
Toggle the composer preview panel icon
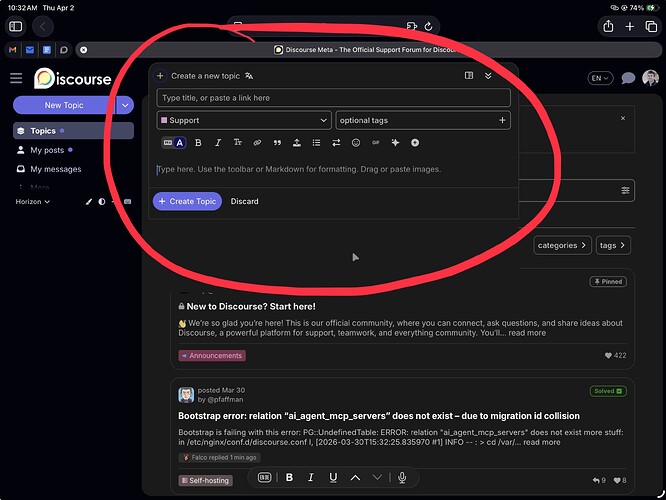(468, 76)
